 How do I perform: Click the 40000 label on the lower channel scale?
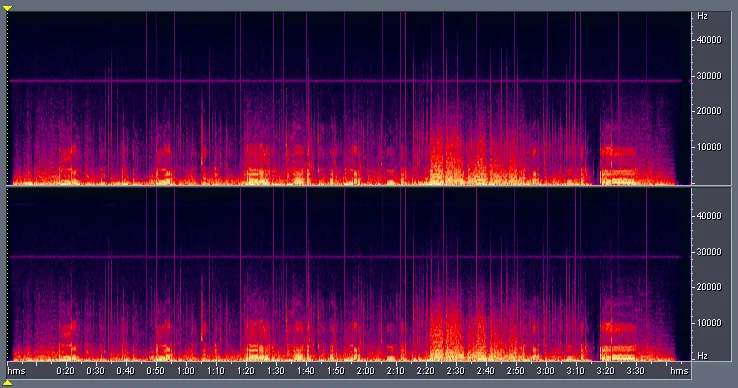(709, 216)
